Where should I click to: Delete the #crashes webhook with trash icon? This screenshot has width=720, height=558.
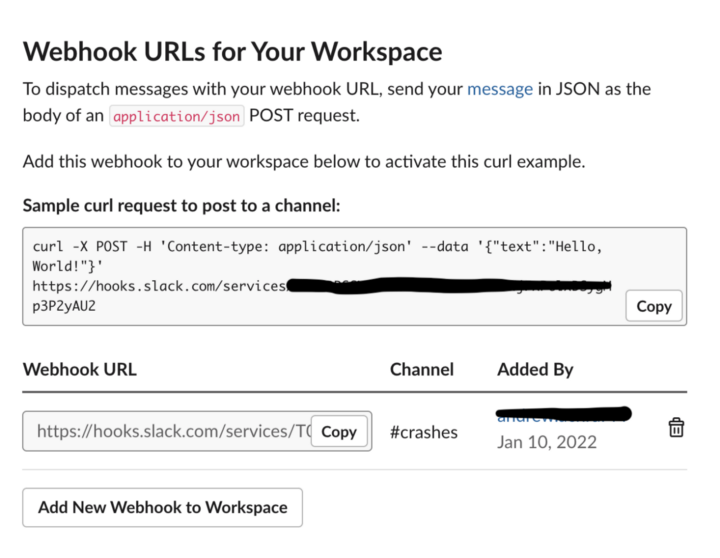pyautogui.click(x=676, y=428)
